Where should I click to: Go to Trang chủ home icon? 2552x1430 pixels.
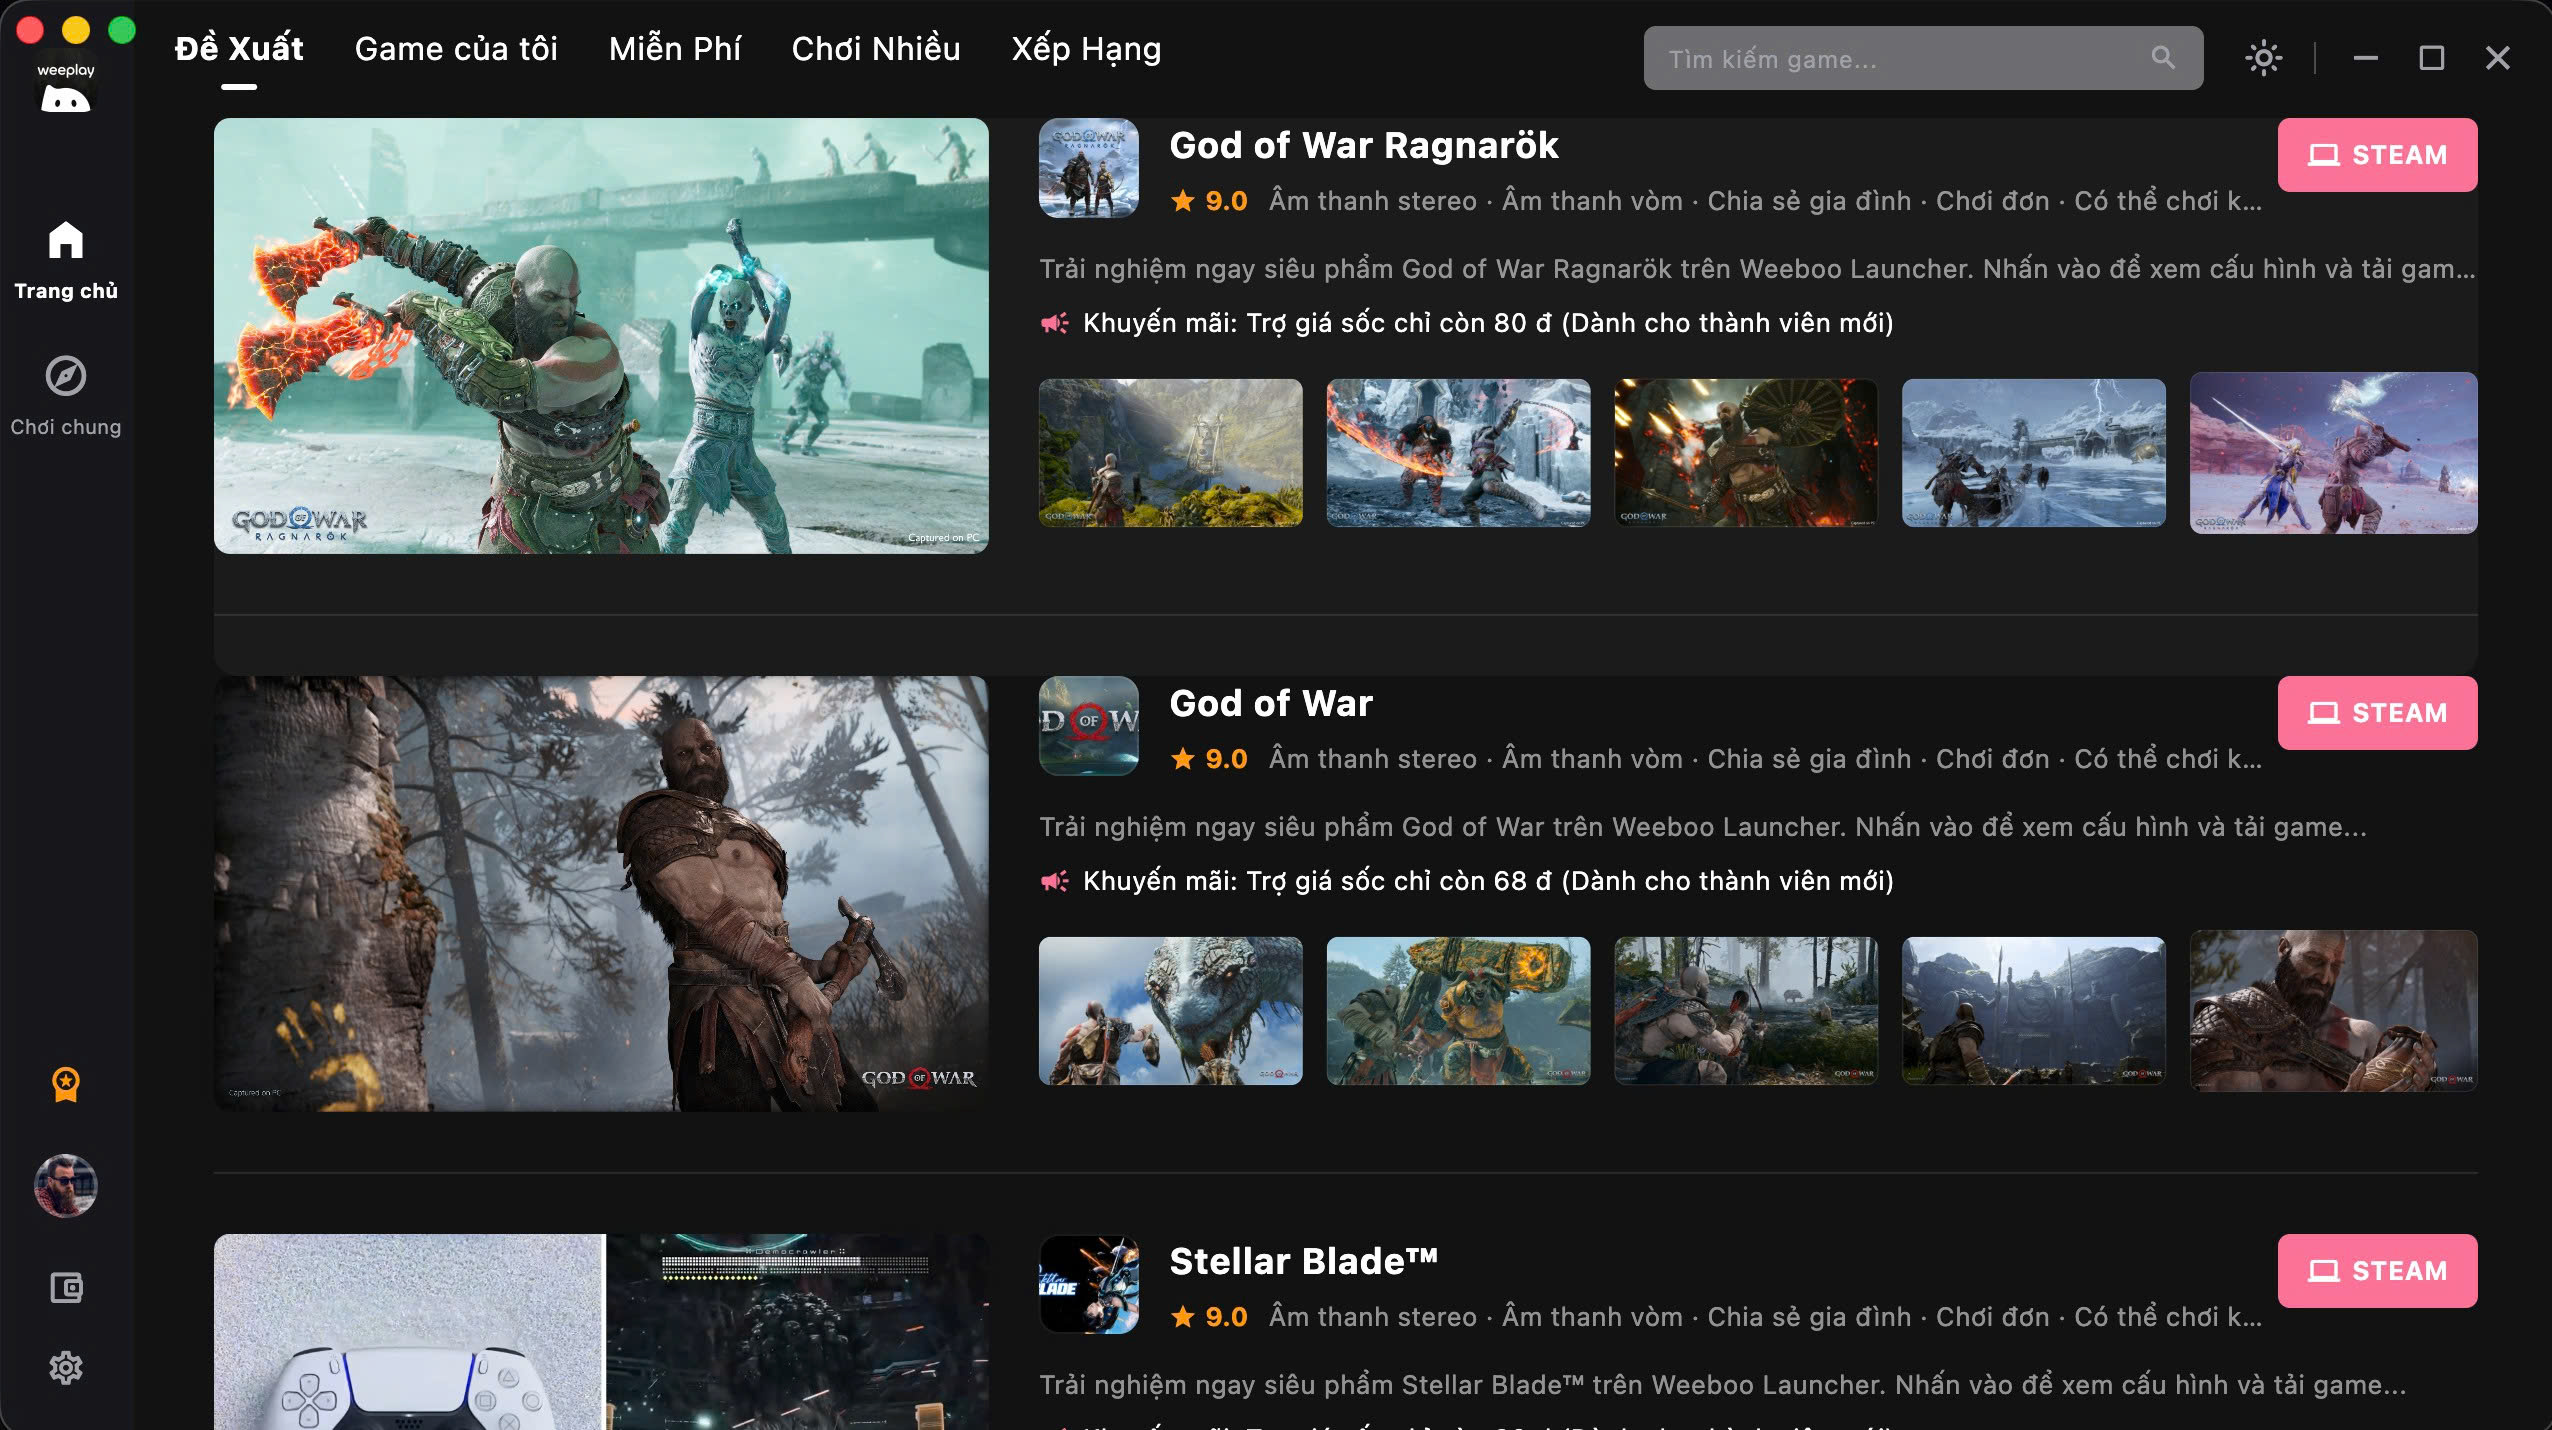pyautogui.click(x=66, y=240)
